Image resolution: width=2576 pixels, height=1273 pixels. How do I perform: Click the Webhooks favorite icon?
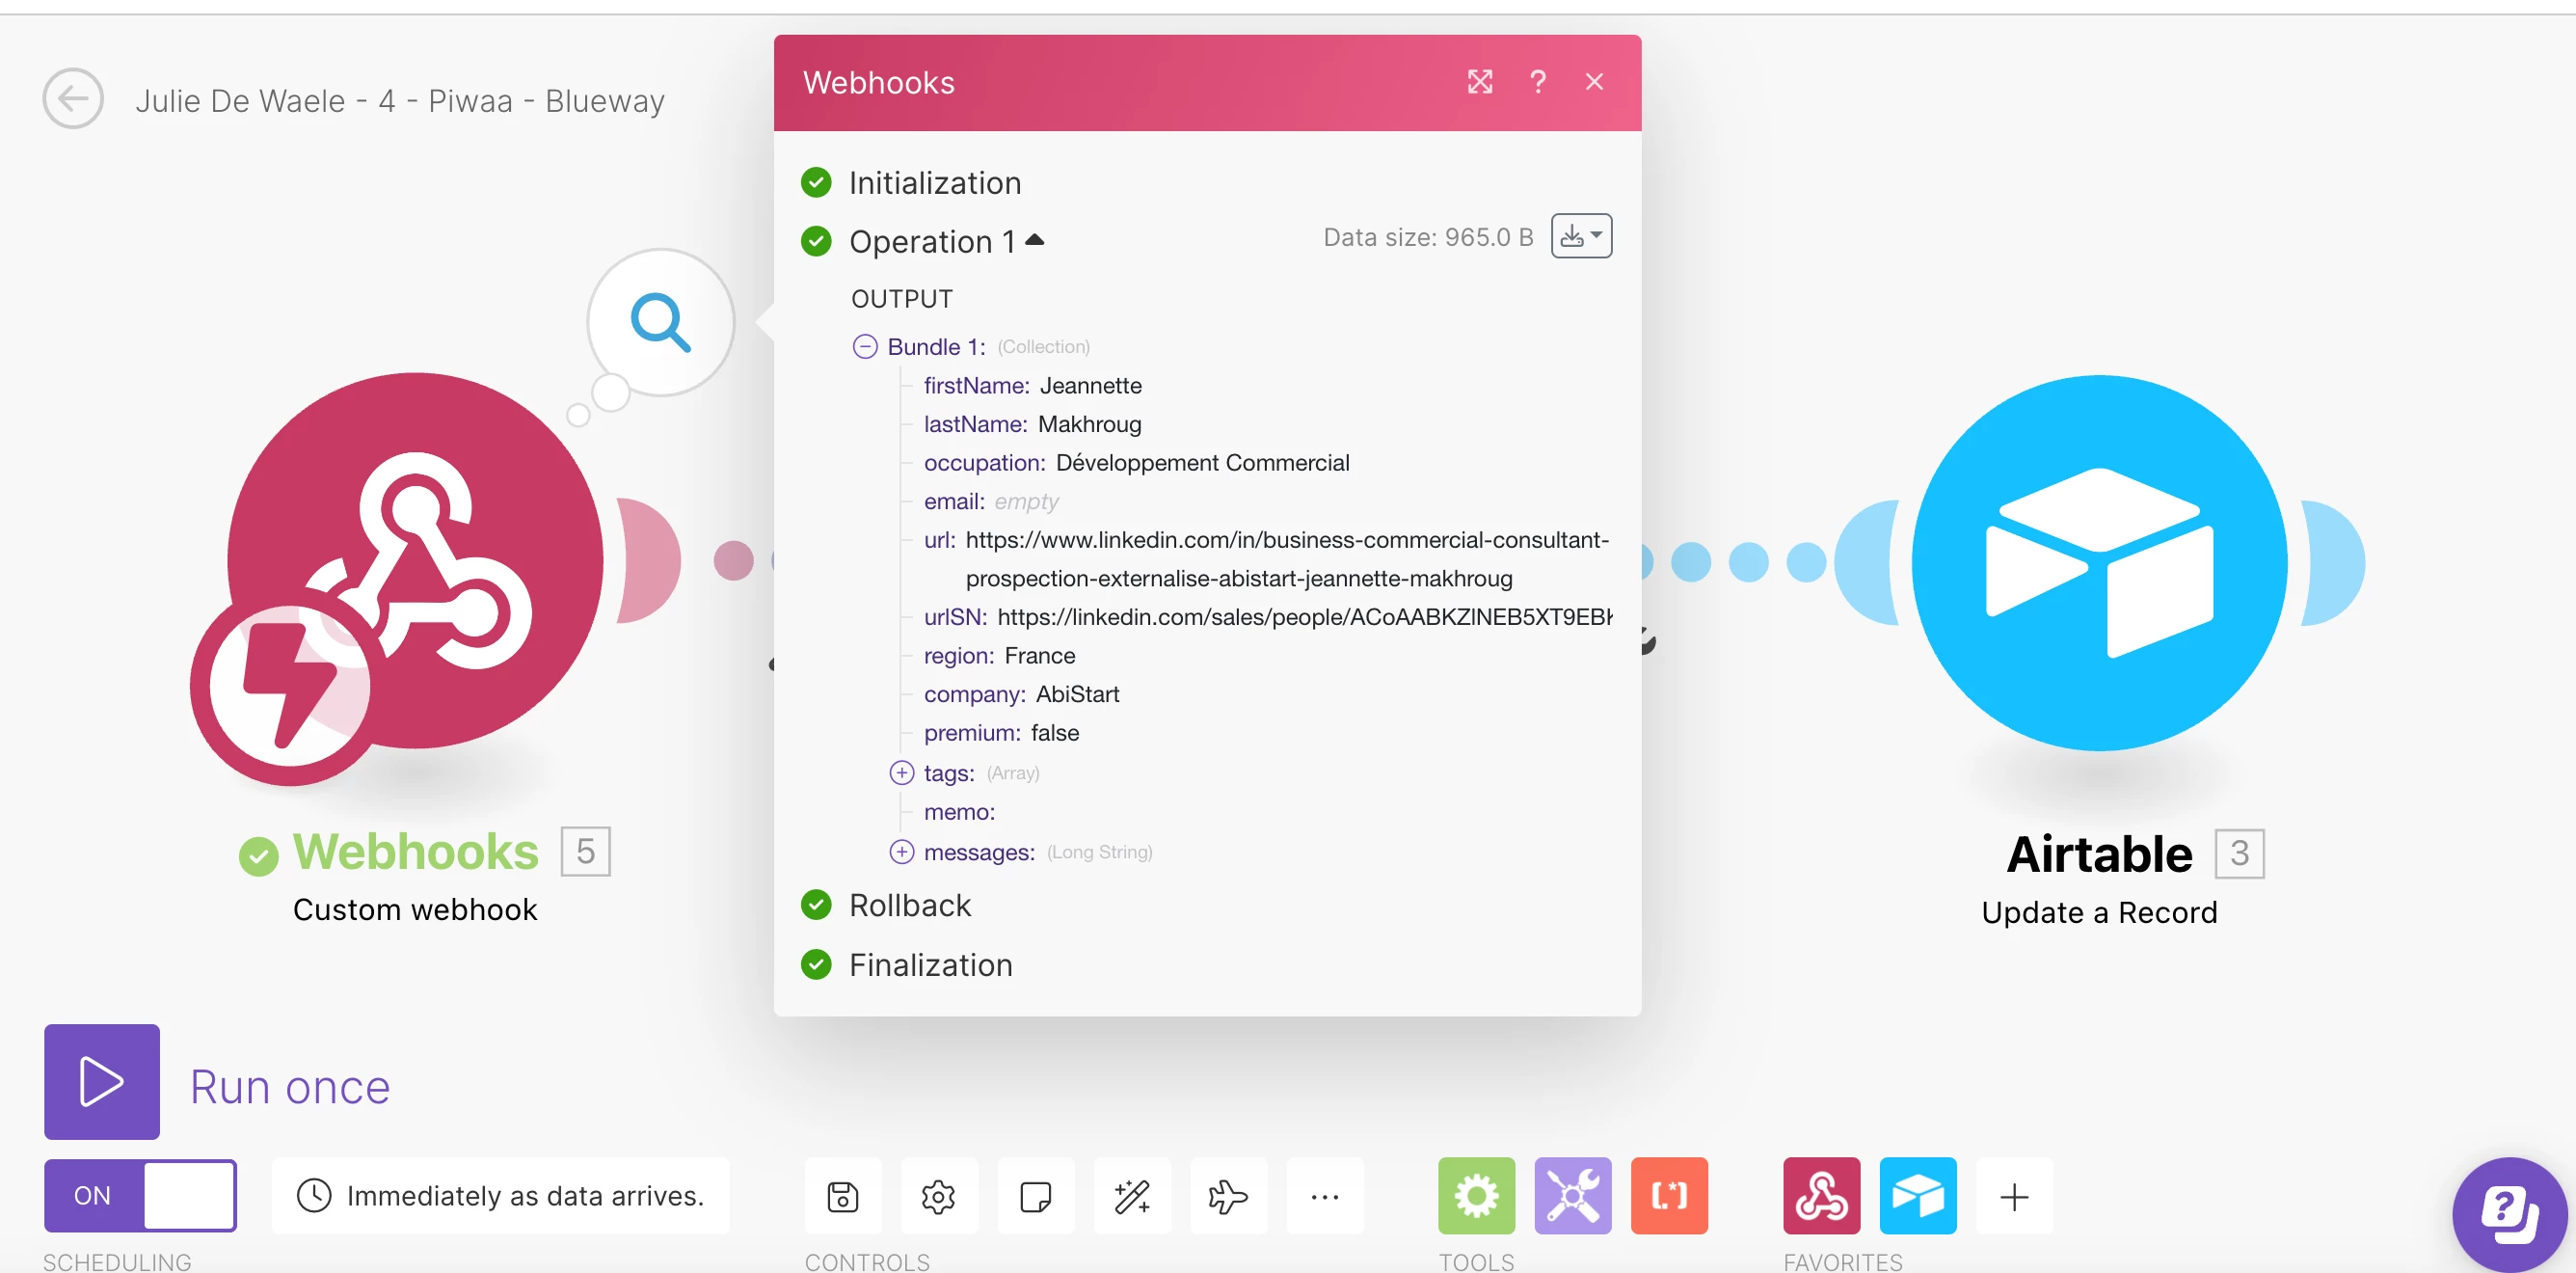point(1821,1196)
